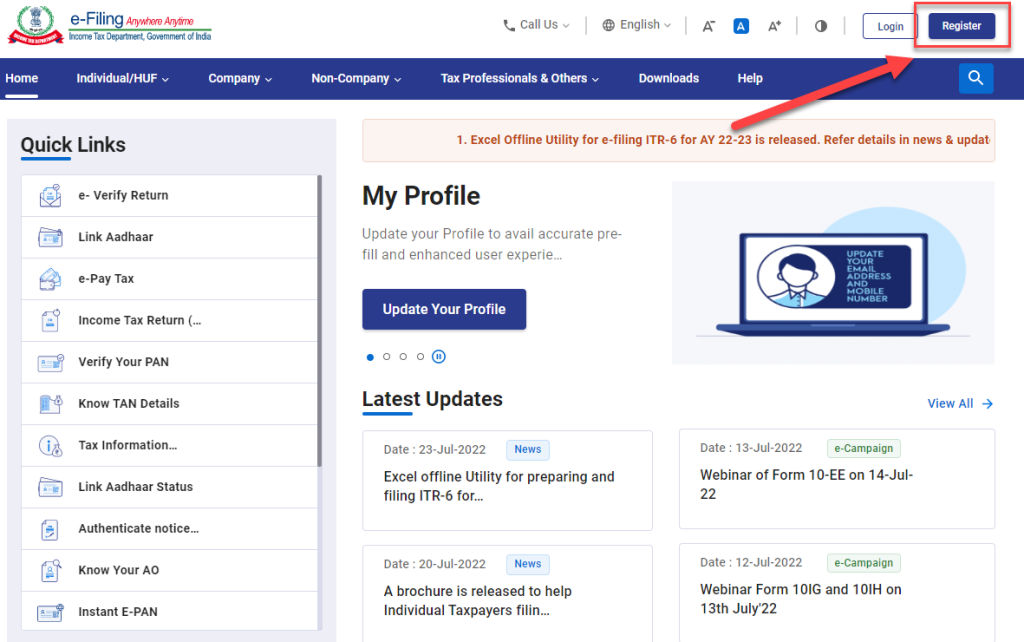Select the first carousel slide dot
This screenshot has height=642, width=1024.
coord(370,357)
